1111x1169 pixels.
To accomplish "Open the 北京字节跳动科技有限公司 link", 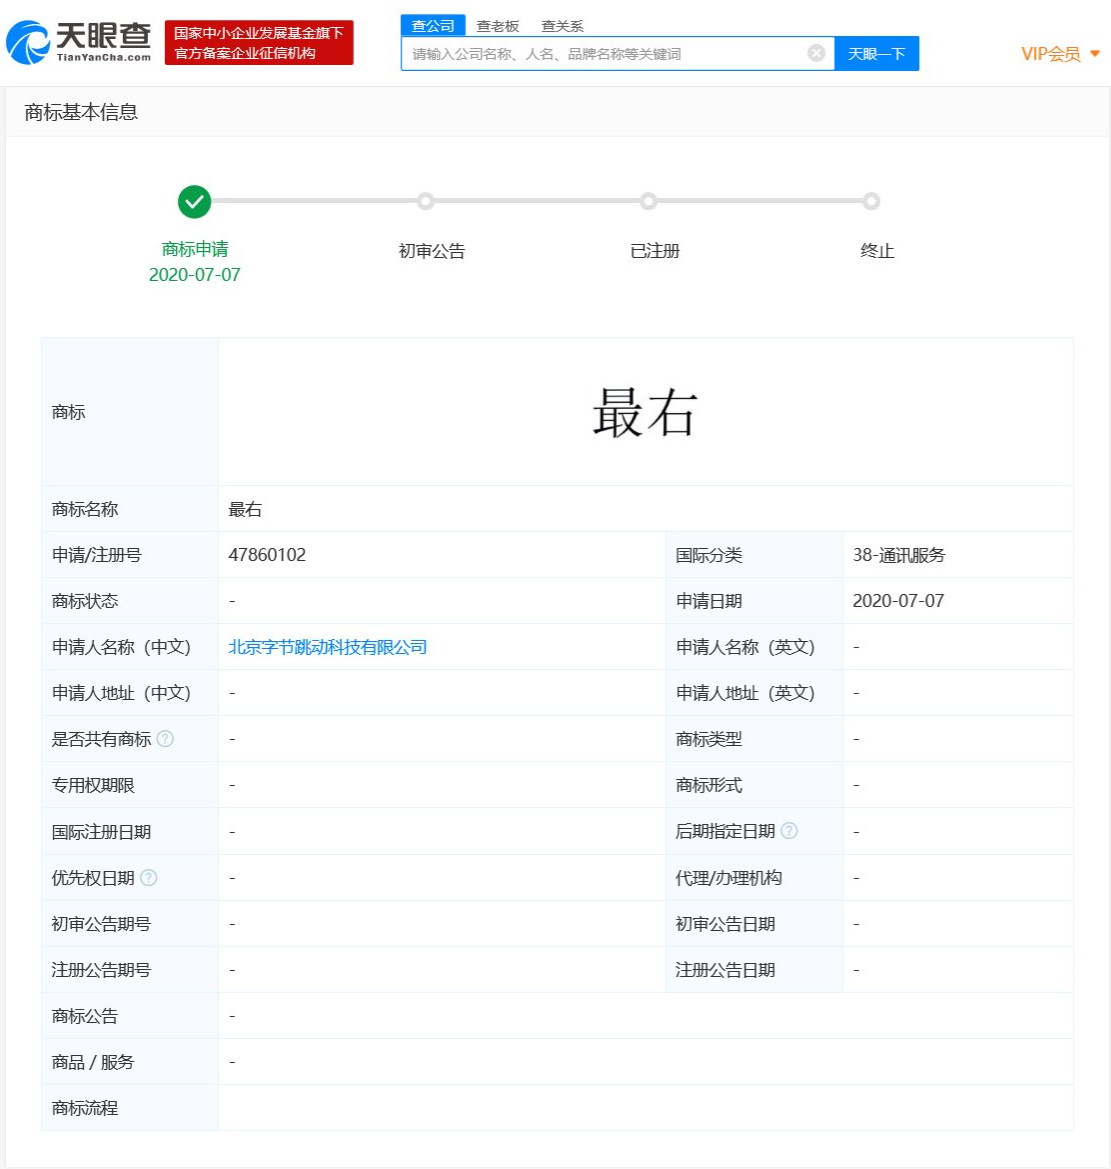I will tap(327, 647).
